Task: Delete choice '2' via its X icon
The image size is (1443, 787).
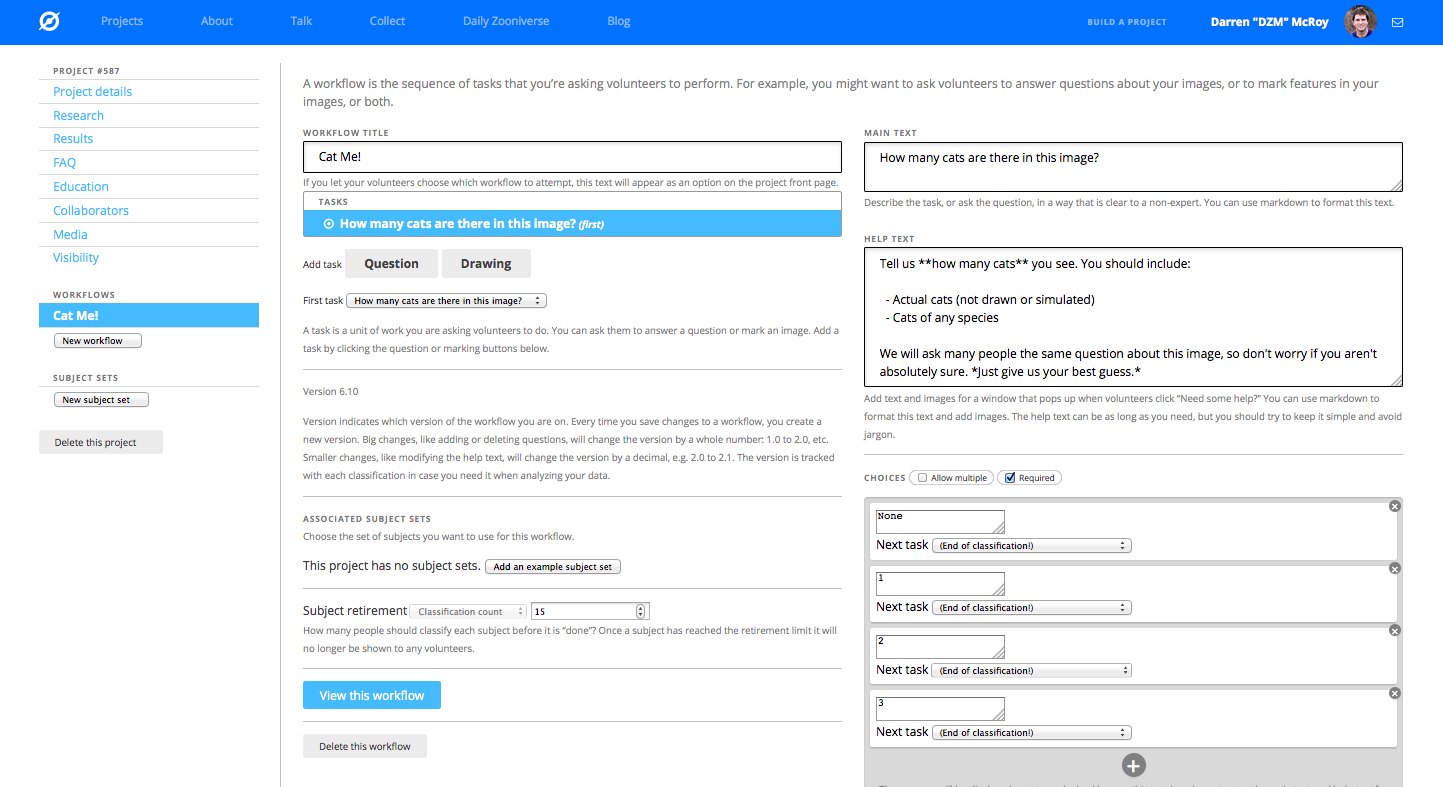Action: pos(1395,631)
